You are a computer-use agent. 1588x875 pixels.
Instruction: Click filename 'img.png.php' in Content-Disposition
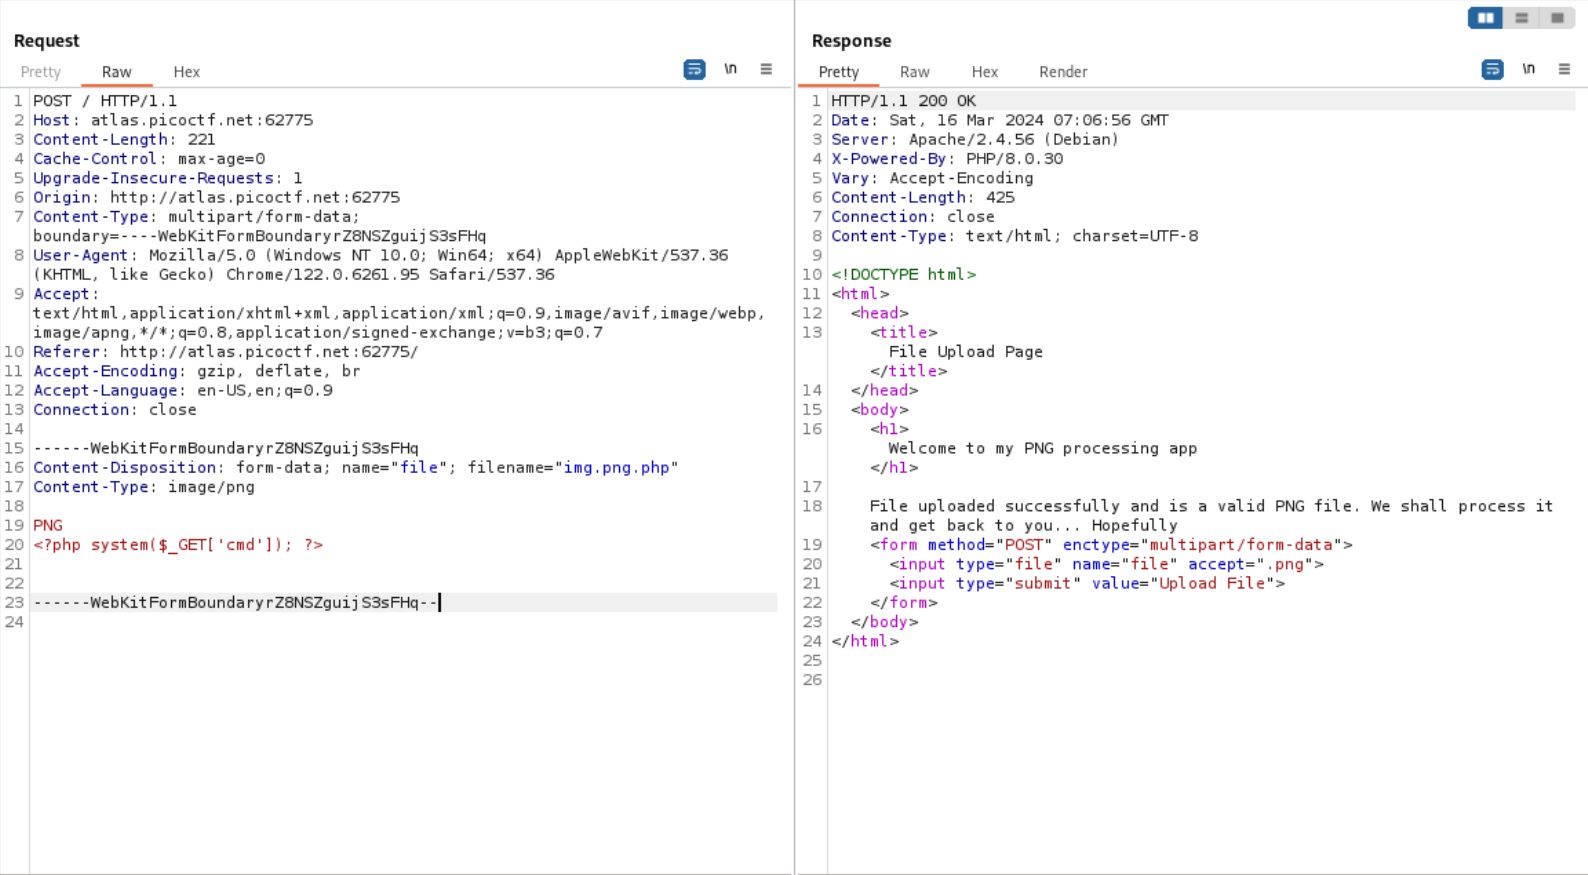pos(616,468)
